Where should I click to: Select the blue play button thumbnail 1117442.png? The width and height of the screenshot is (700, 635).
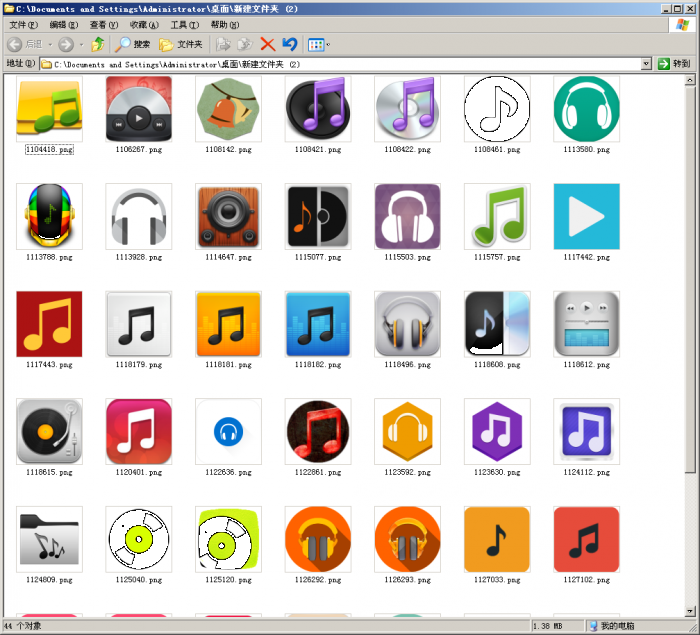(587, 216)
